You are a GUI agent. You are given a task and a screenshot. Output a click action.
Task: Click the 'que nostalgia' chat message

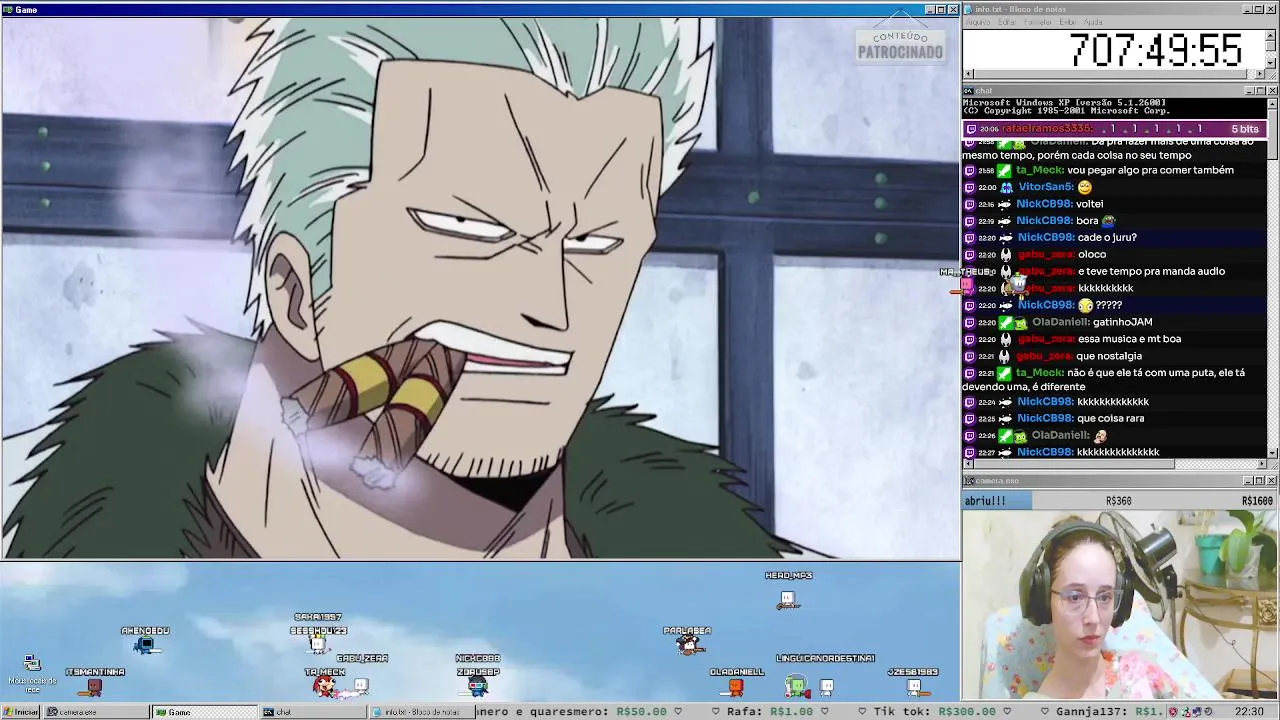pyautogui.click(x=1109, y=356)
